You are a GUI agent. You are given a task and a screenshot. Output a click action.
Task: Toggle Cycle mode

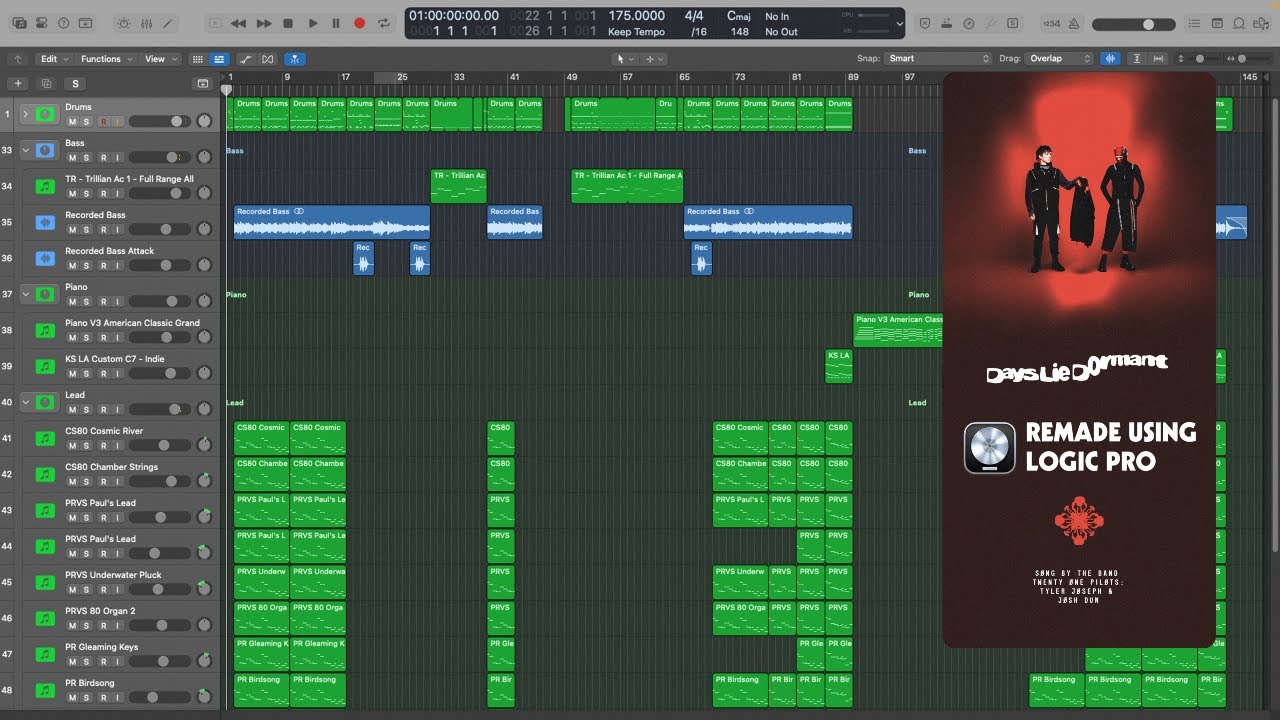384,23
